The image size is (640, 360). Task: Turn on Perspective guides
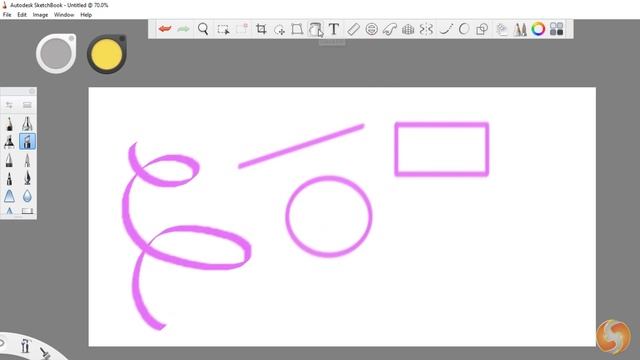(408, 29)
